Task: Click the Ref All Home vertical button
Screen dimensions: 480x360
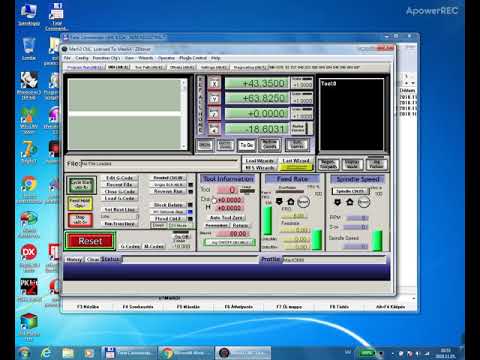Action: [x=201, y=106]
